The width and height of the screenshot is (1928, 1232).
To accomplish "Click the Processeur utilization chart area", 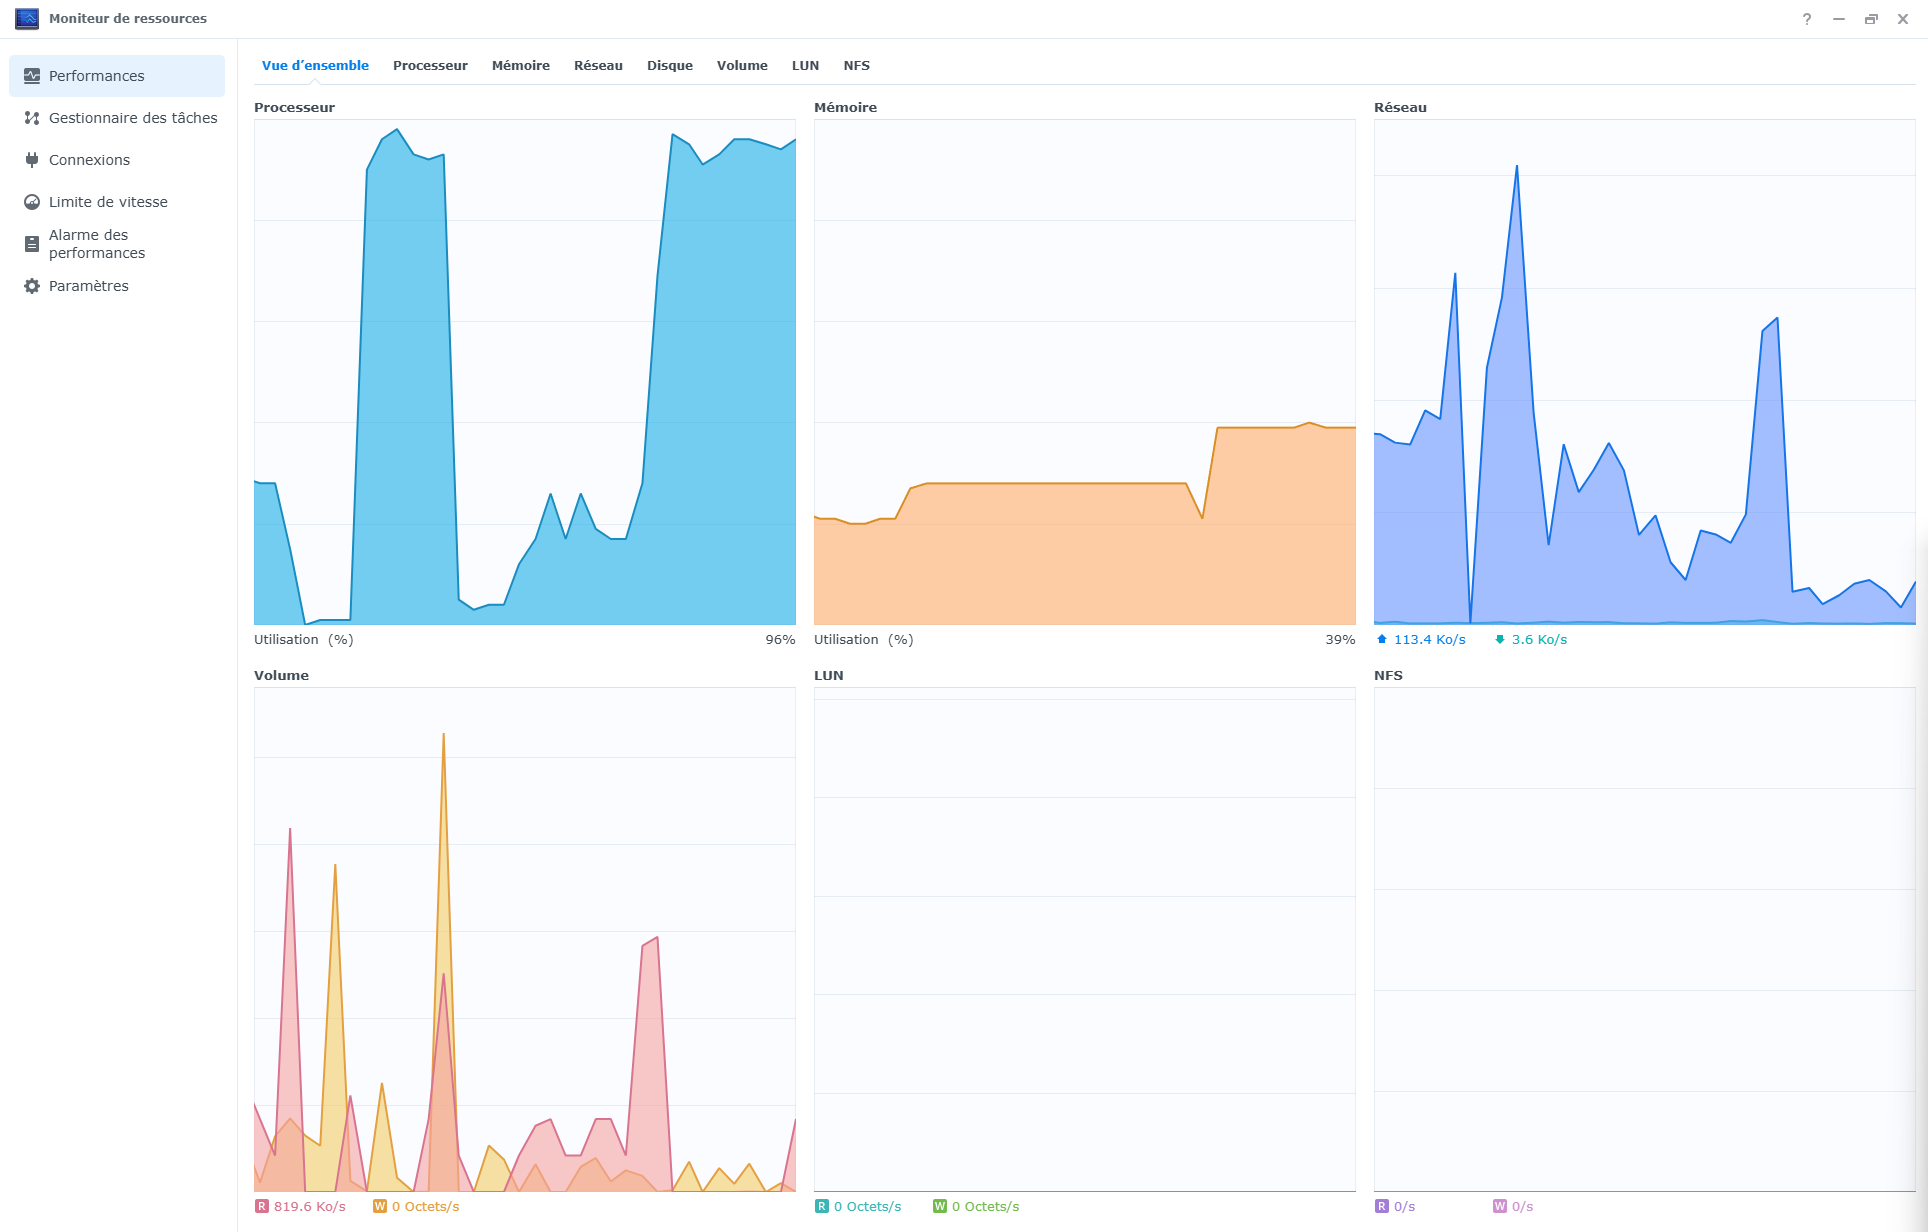I will pos(525,370).
